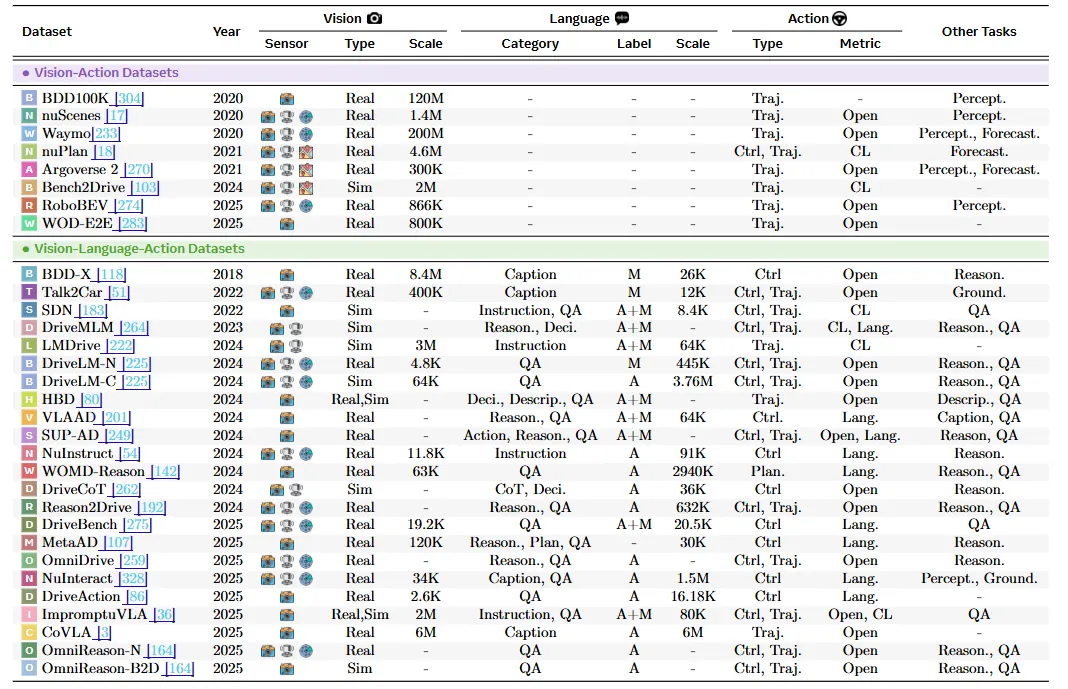Click the camera icon beside the Vision header
Screen dimensions: 1068x689
[375, 18]
